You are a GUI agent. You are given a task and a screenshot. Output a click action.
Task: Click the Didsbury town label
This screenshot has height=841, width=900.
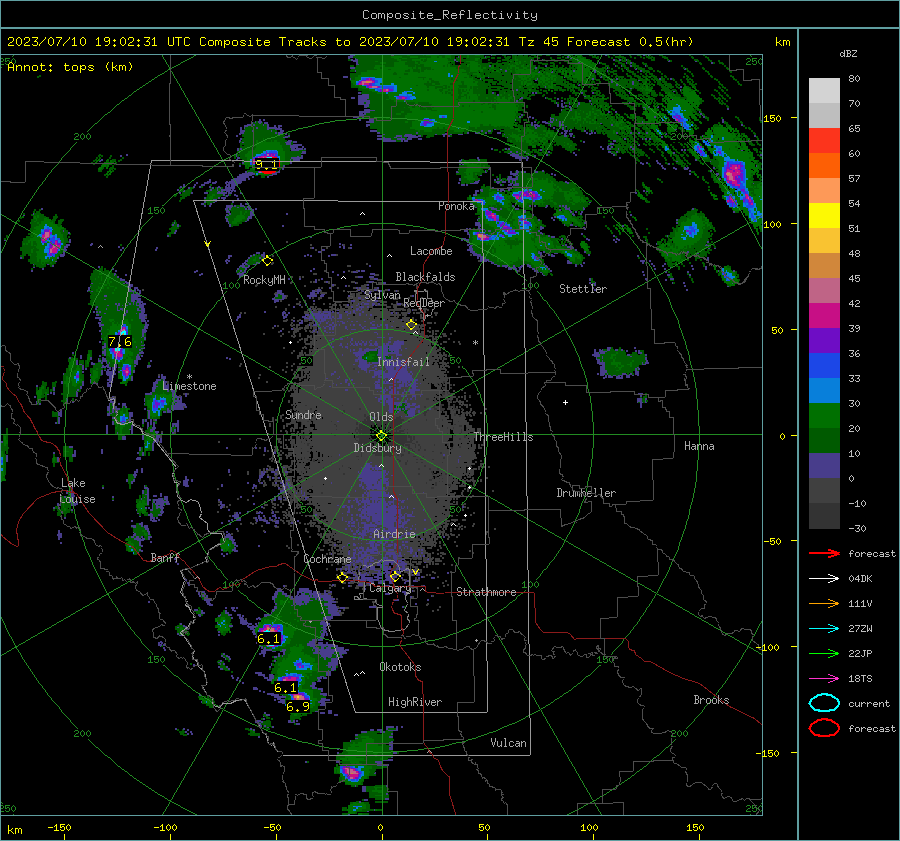(x=377, y=448)
